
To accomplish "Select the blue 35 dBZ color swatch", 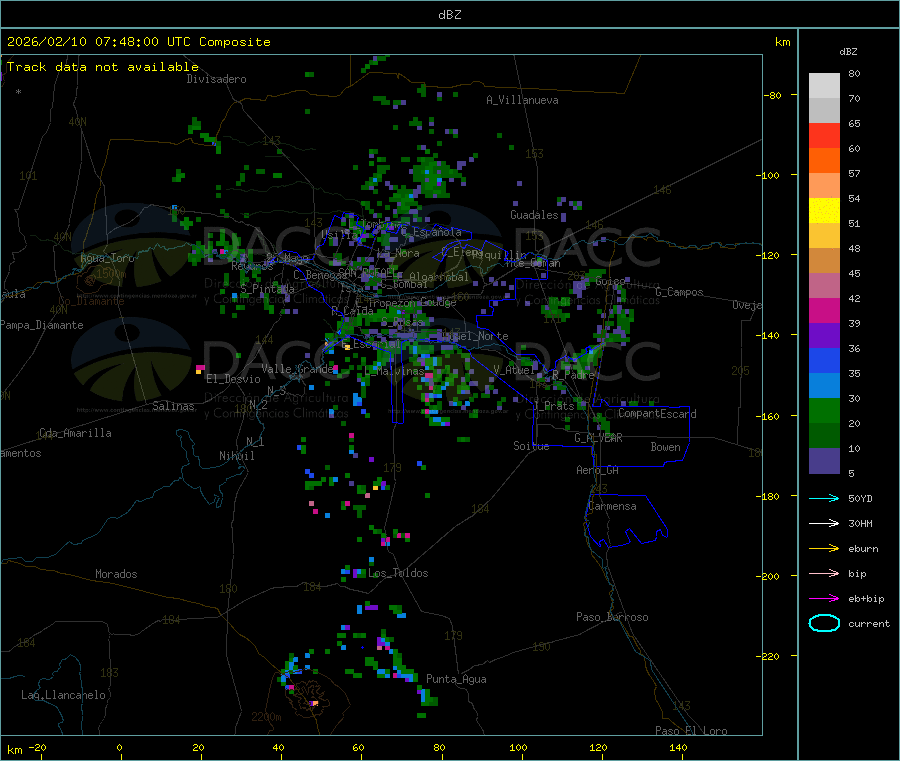I will [824, 360].
